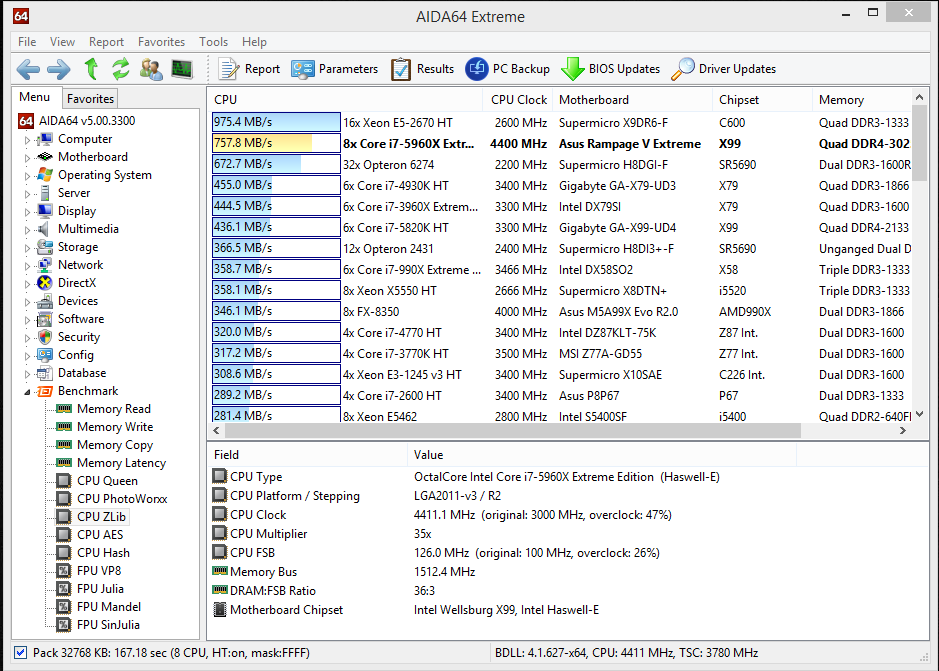Select Memory Read benchmark icon
This screenshot has width=939, height=671.
click(63, 409)
